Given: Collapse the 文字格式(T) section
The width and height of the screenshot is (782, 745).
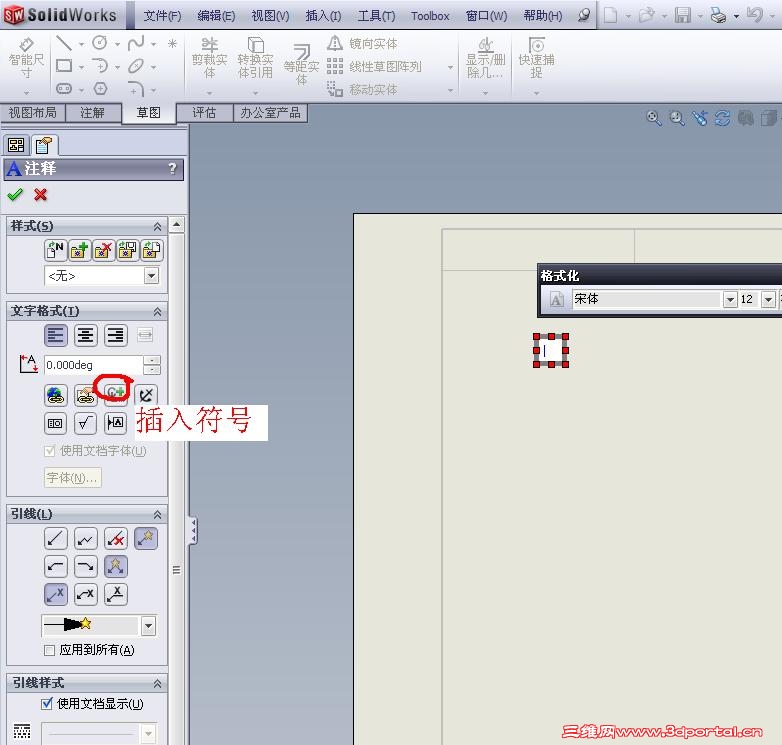Looking at the screenshot, I should [157, 312].
